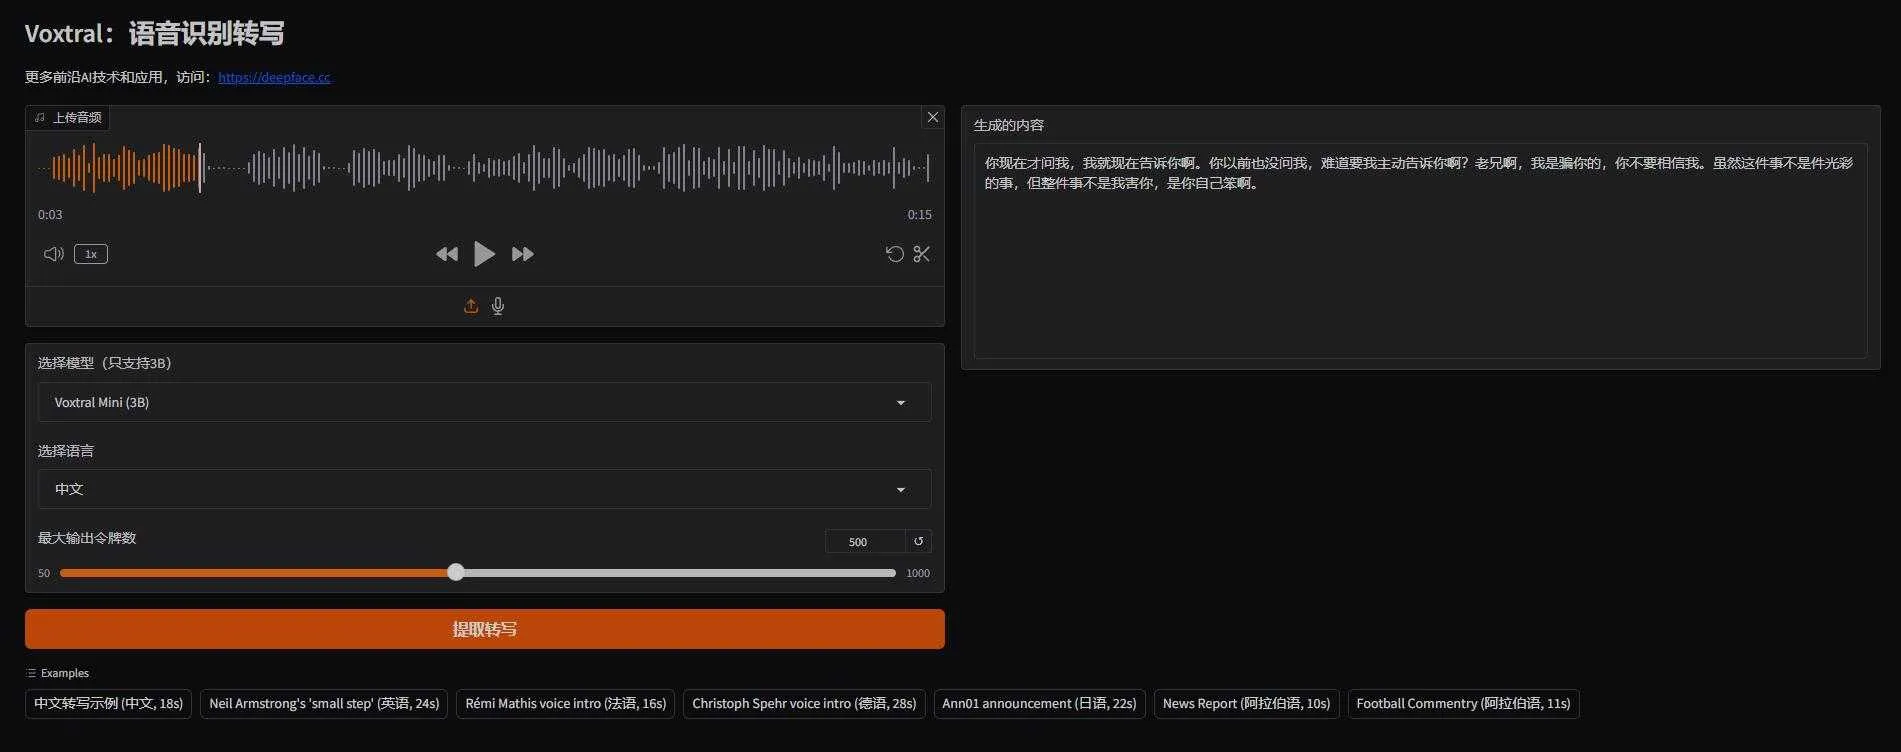The height and width of the screenshot is (752, 1901).
Task: Open the scissors trim tool
Action: [921, 254]
